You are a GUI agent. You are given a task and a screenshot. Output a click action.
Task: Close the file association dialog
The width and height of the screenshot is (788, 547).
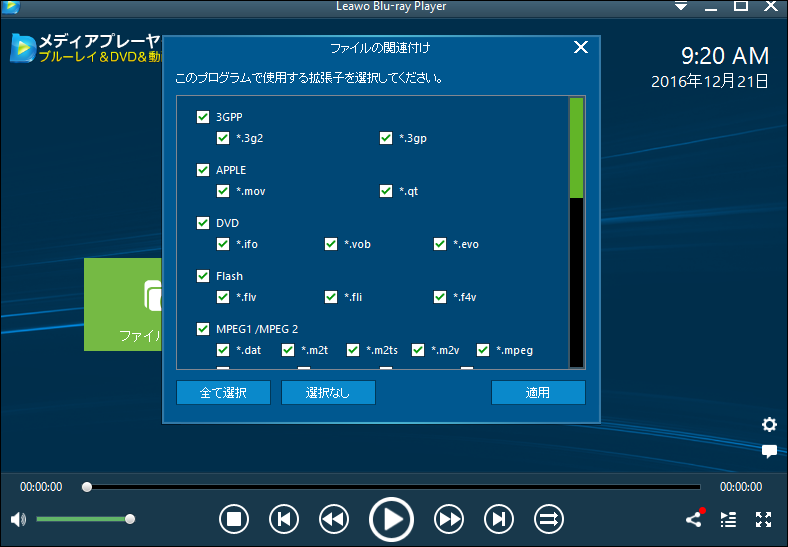tap(581, 47)
